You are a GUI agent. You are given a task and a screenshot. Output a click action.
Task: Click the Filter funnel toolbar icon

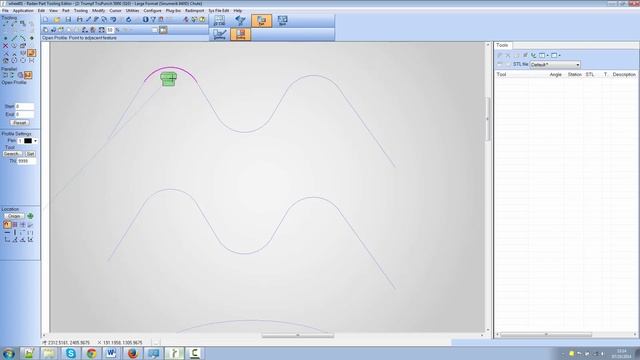pyautogui.click(x=153, y=20)
